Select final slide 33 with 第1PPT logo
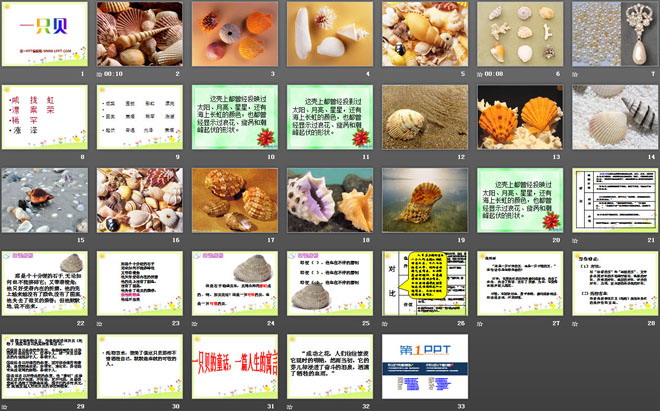The width and height of the screenshot is (660, 411). pyautogui.click(x=424, y=365)
